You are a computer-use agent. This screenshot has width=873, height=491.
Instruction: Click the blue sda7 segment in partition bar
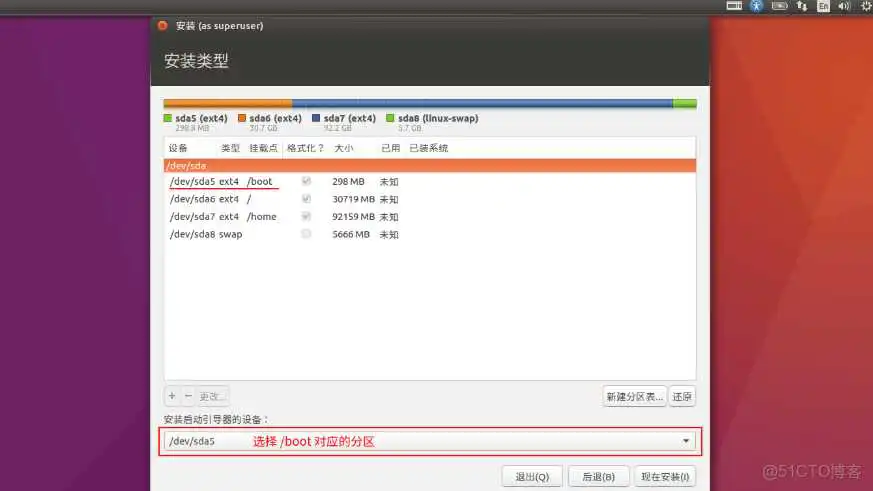[482, 104]
